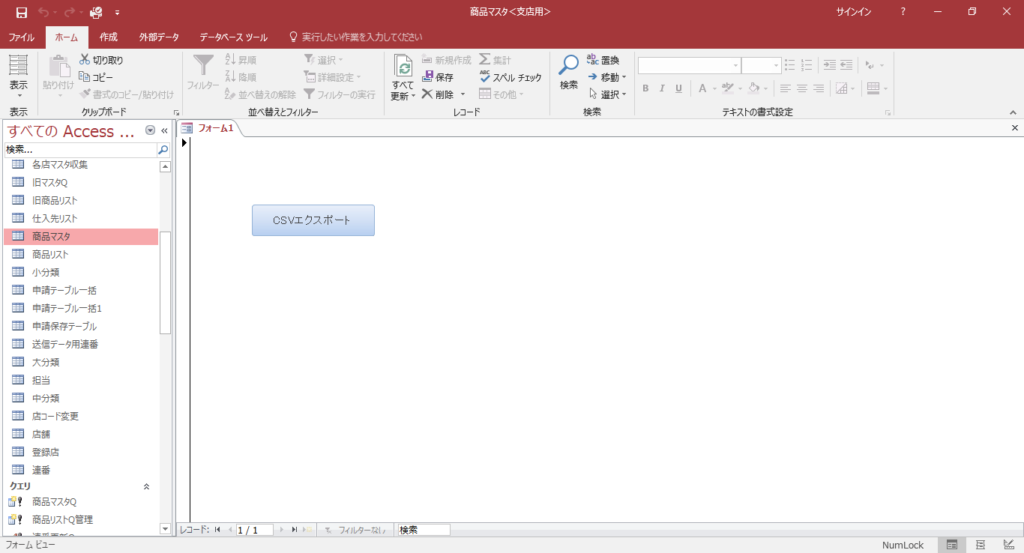Open navigation pane category dropdown arrow

(150, 131)
